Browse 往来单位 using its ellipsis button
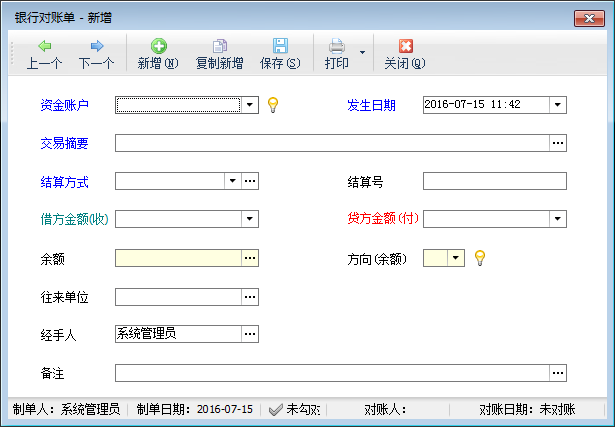Viewport: 615px width, 427px height. pos(250,296)
